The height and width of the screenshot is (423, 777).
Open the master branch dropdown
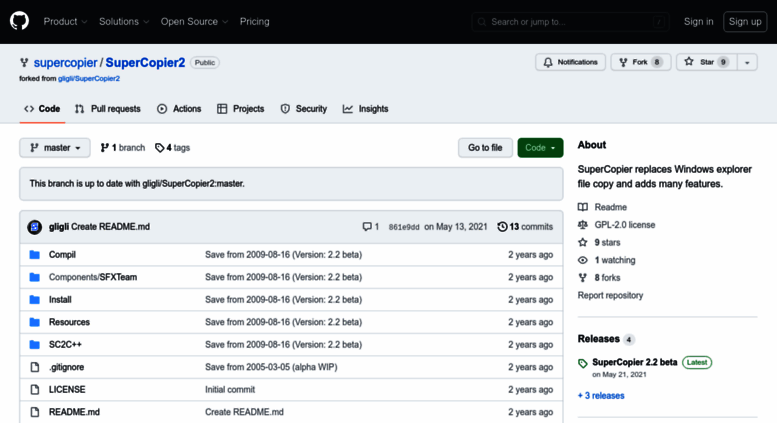pos(55,148)
